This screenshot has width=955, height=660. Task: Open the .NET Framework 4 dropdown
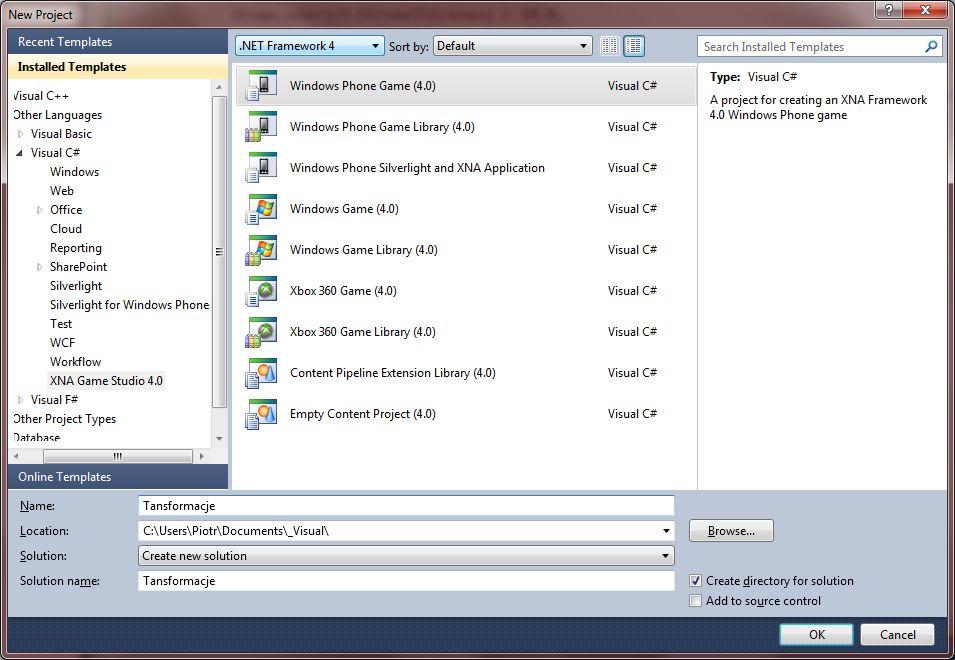pyautogui.click(x=310, y=46)
